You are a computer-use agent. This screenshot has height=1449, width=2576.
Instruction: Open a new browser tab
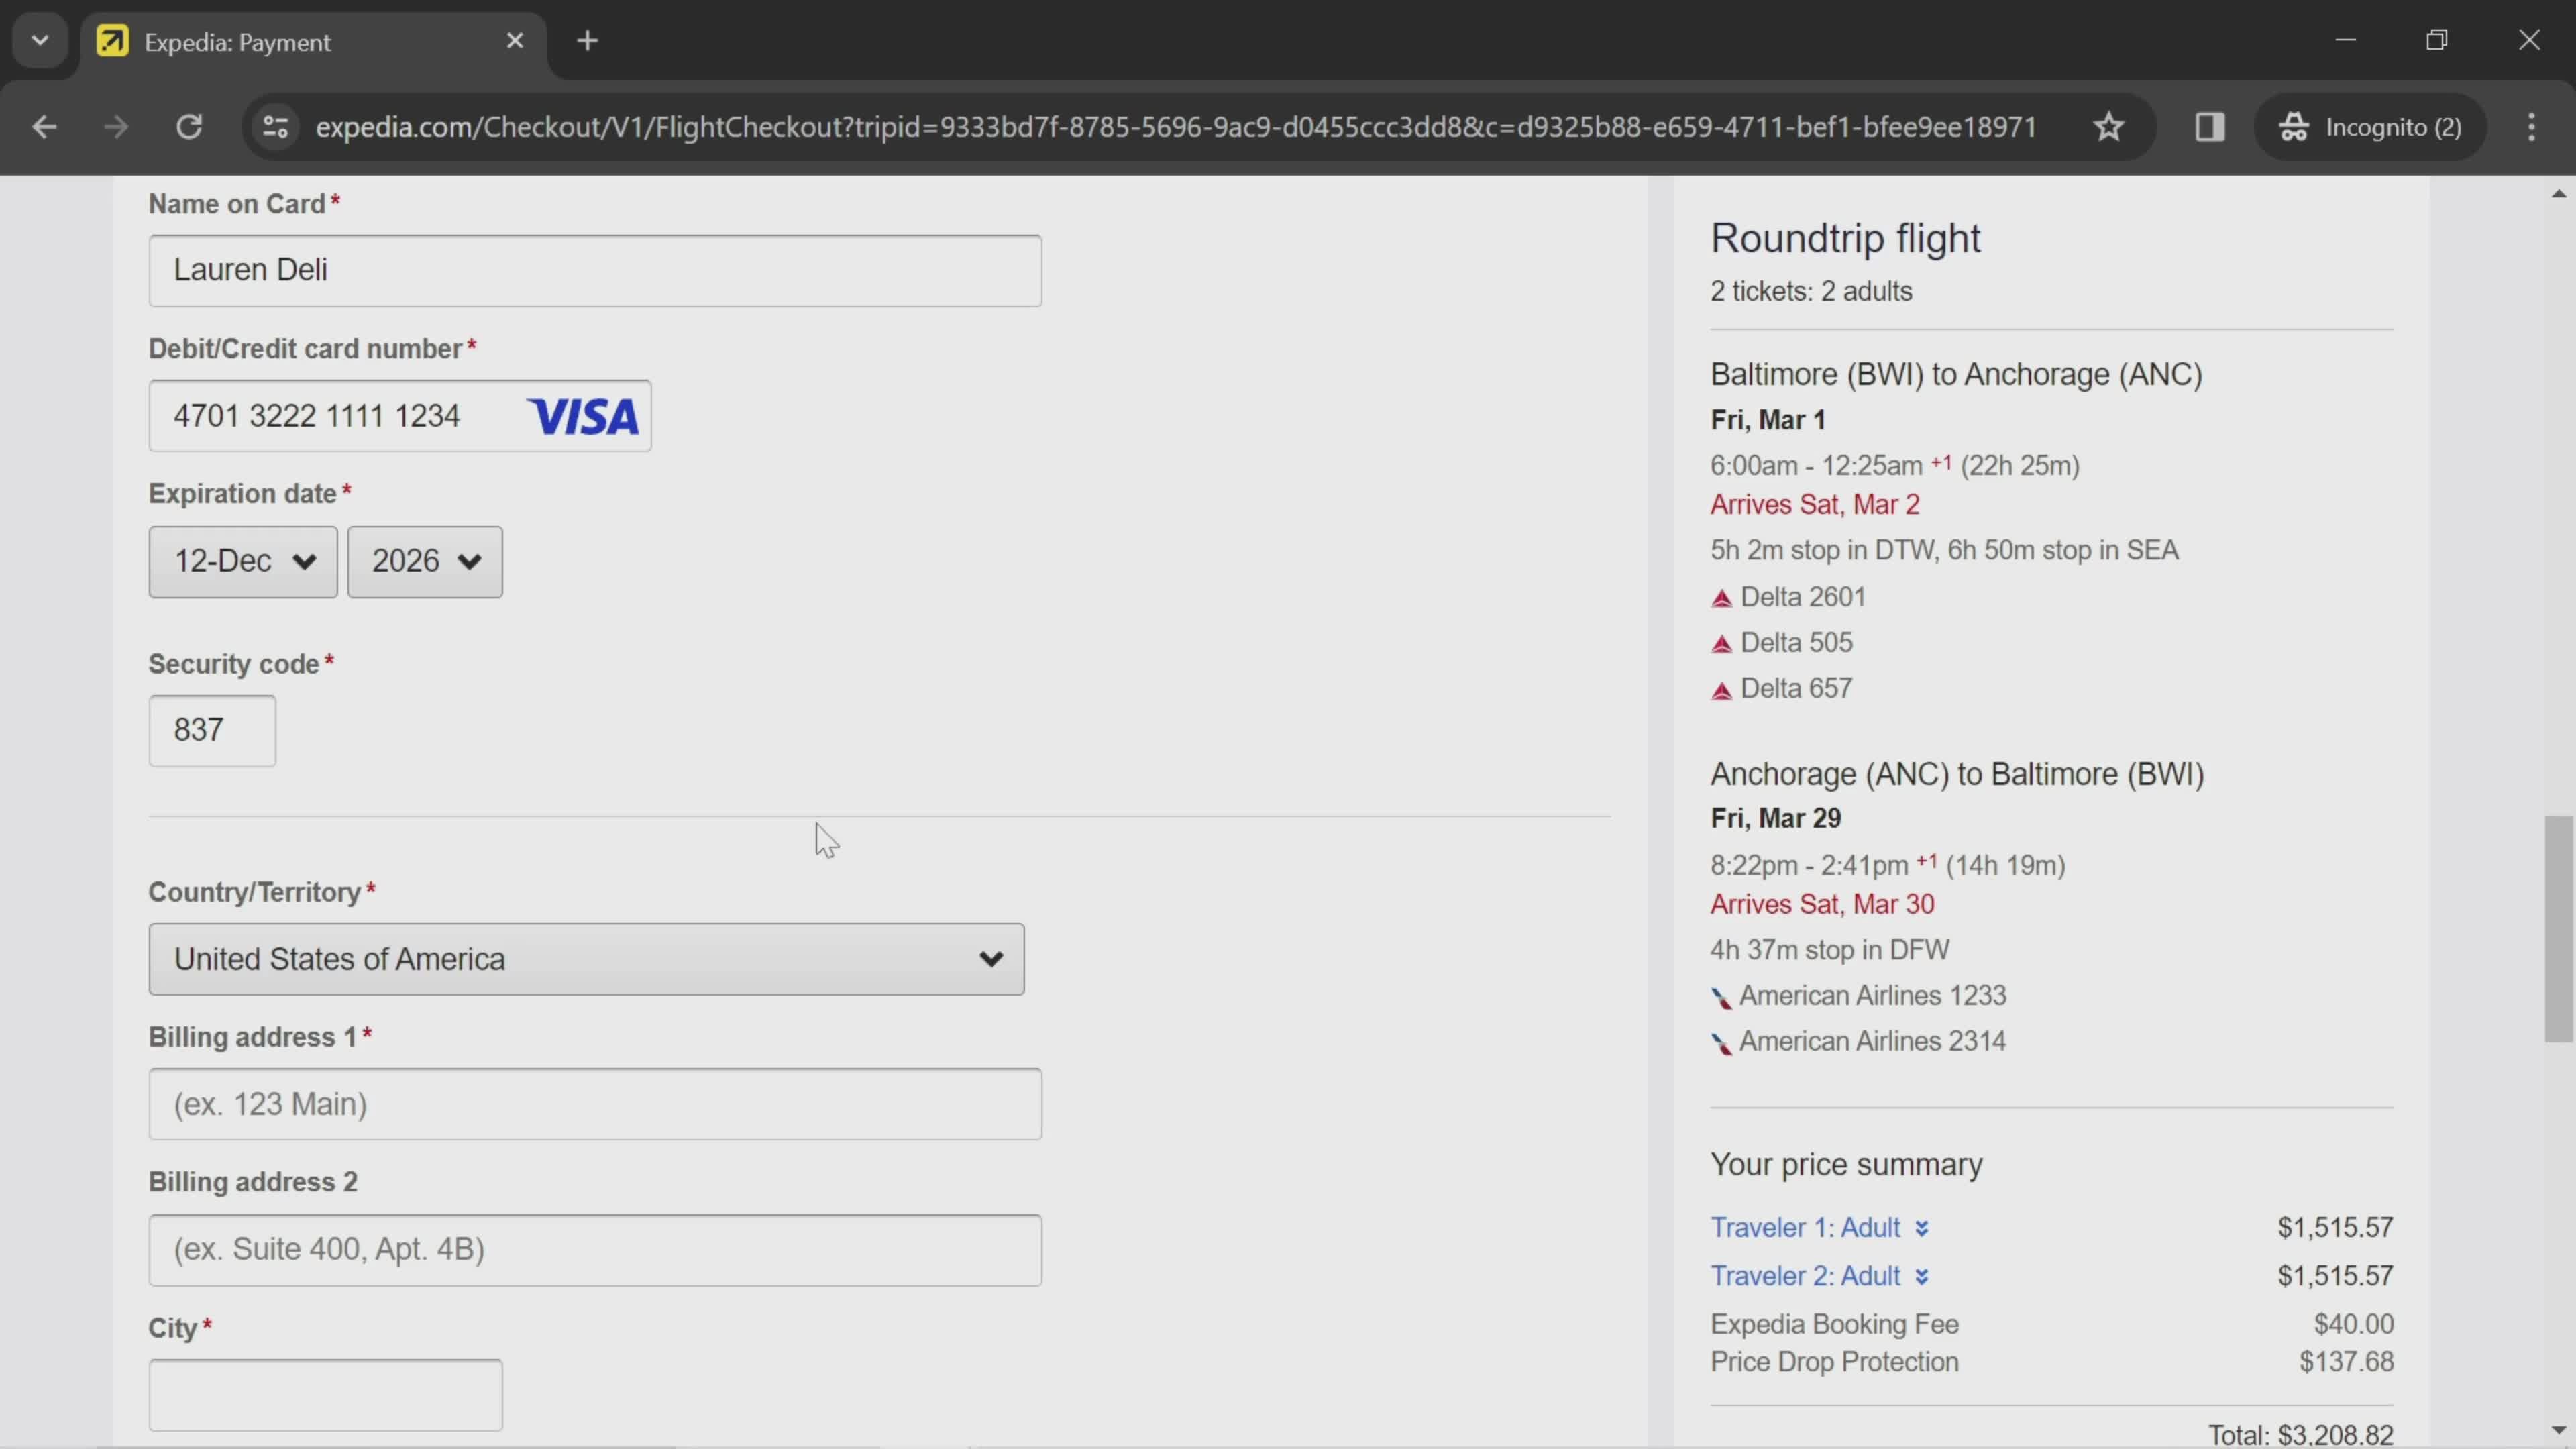coord(588,41)
